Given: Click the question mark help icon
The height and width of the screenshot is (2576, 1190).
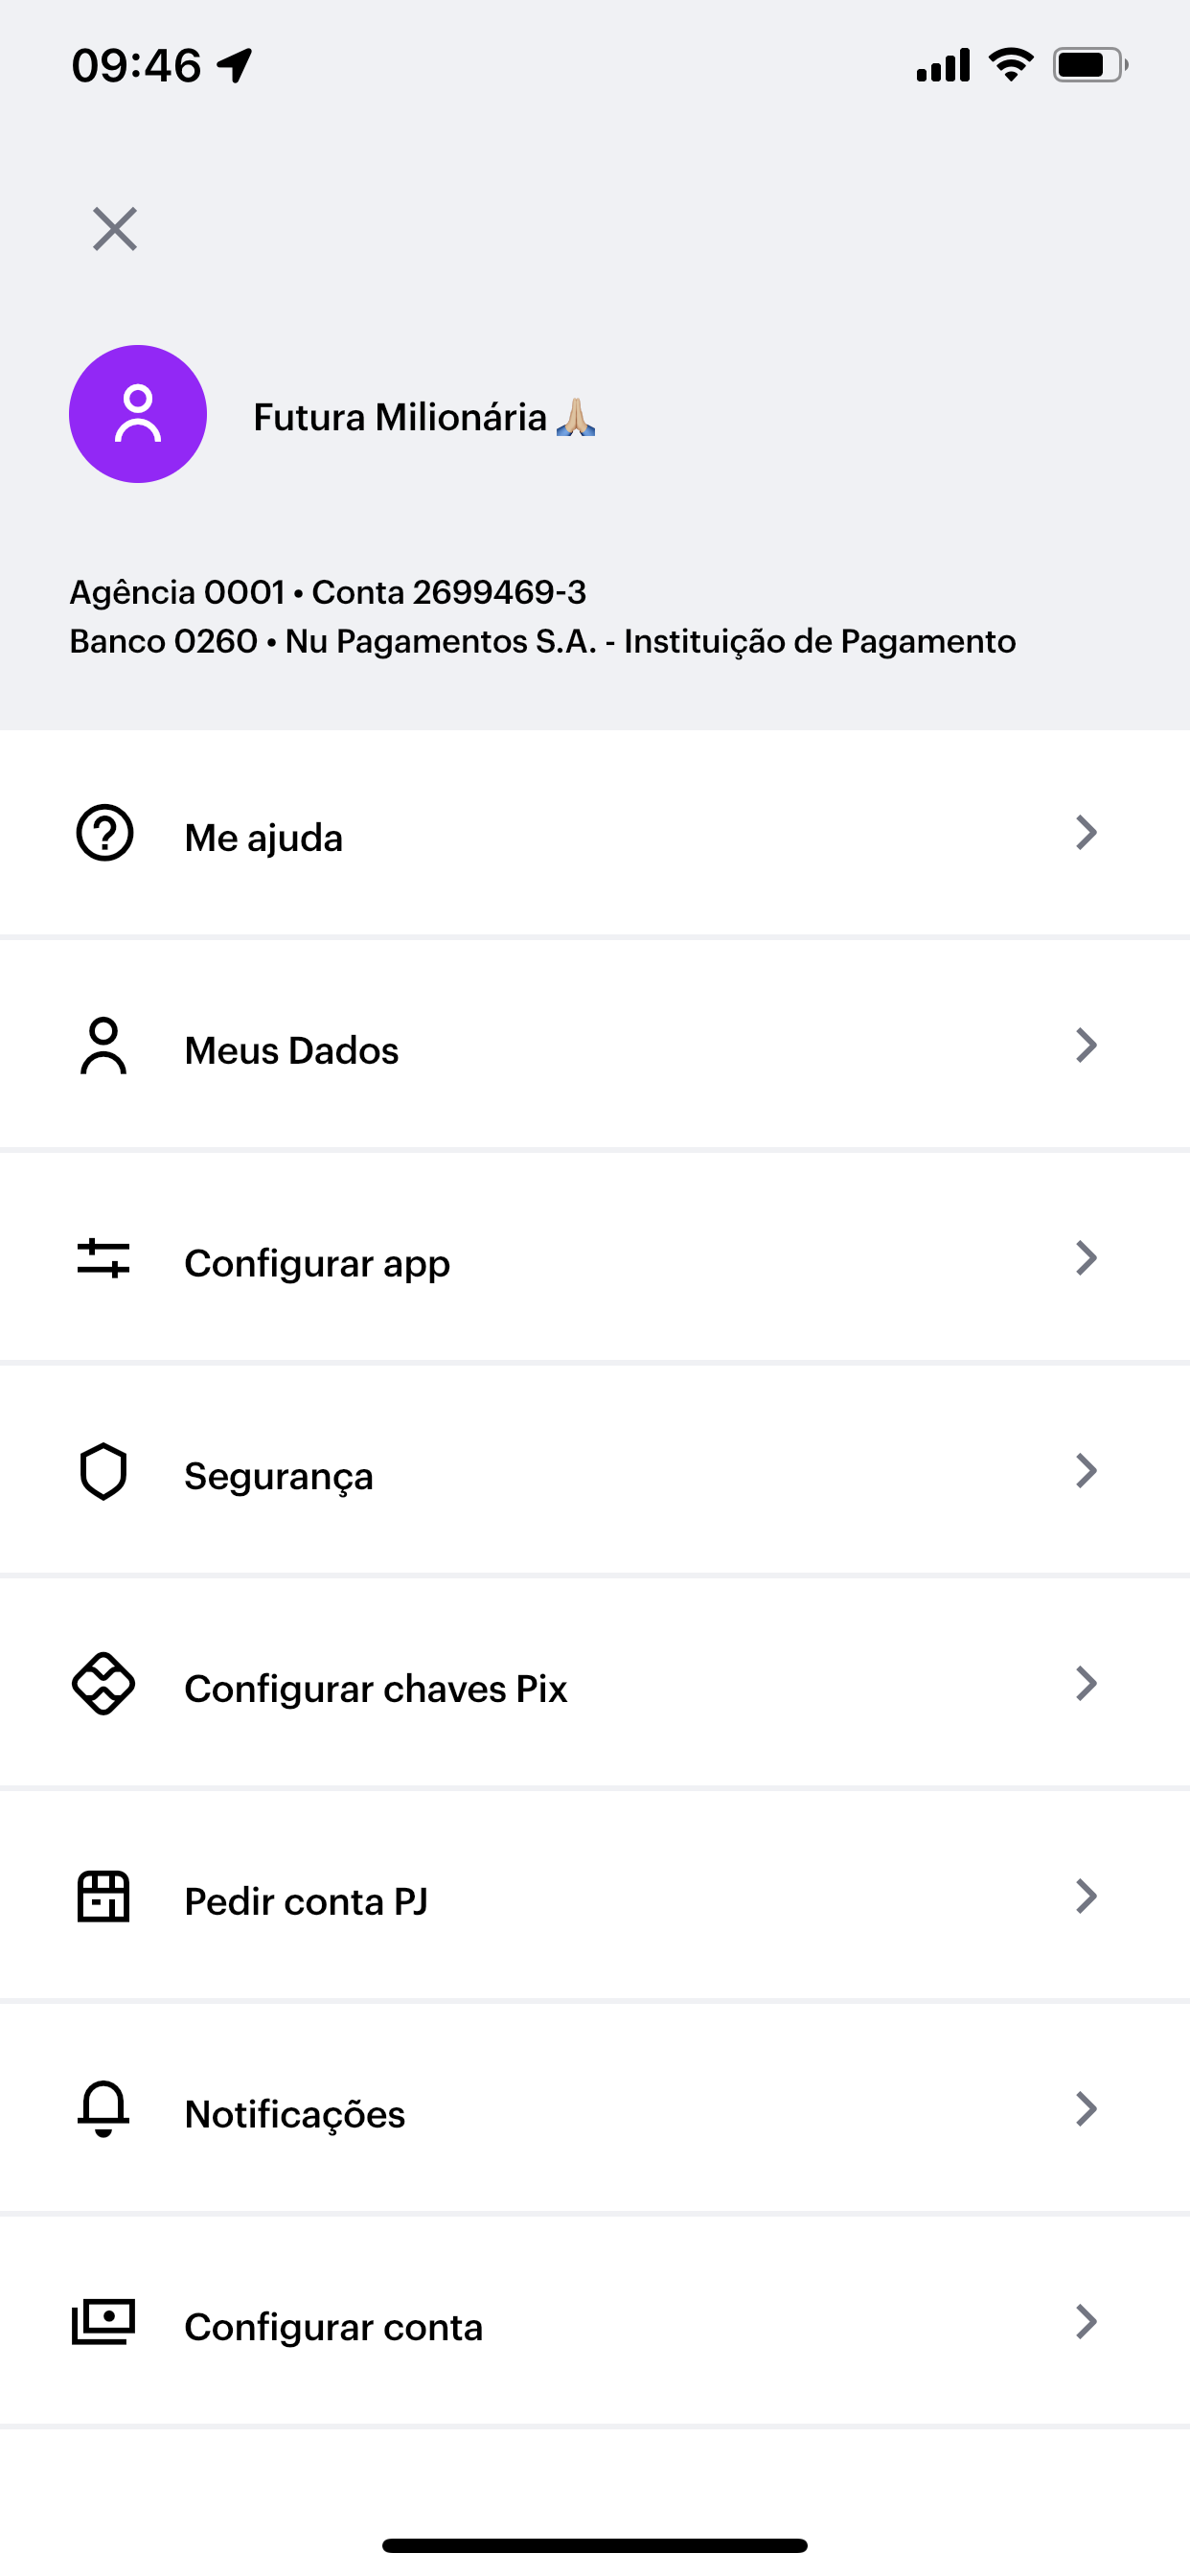Looking at the screenshot, I should (105, 833).
